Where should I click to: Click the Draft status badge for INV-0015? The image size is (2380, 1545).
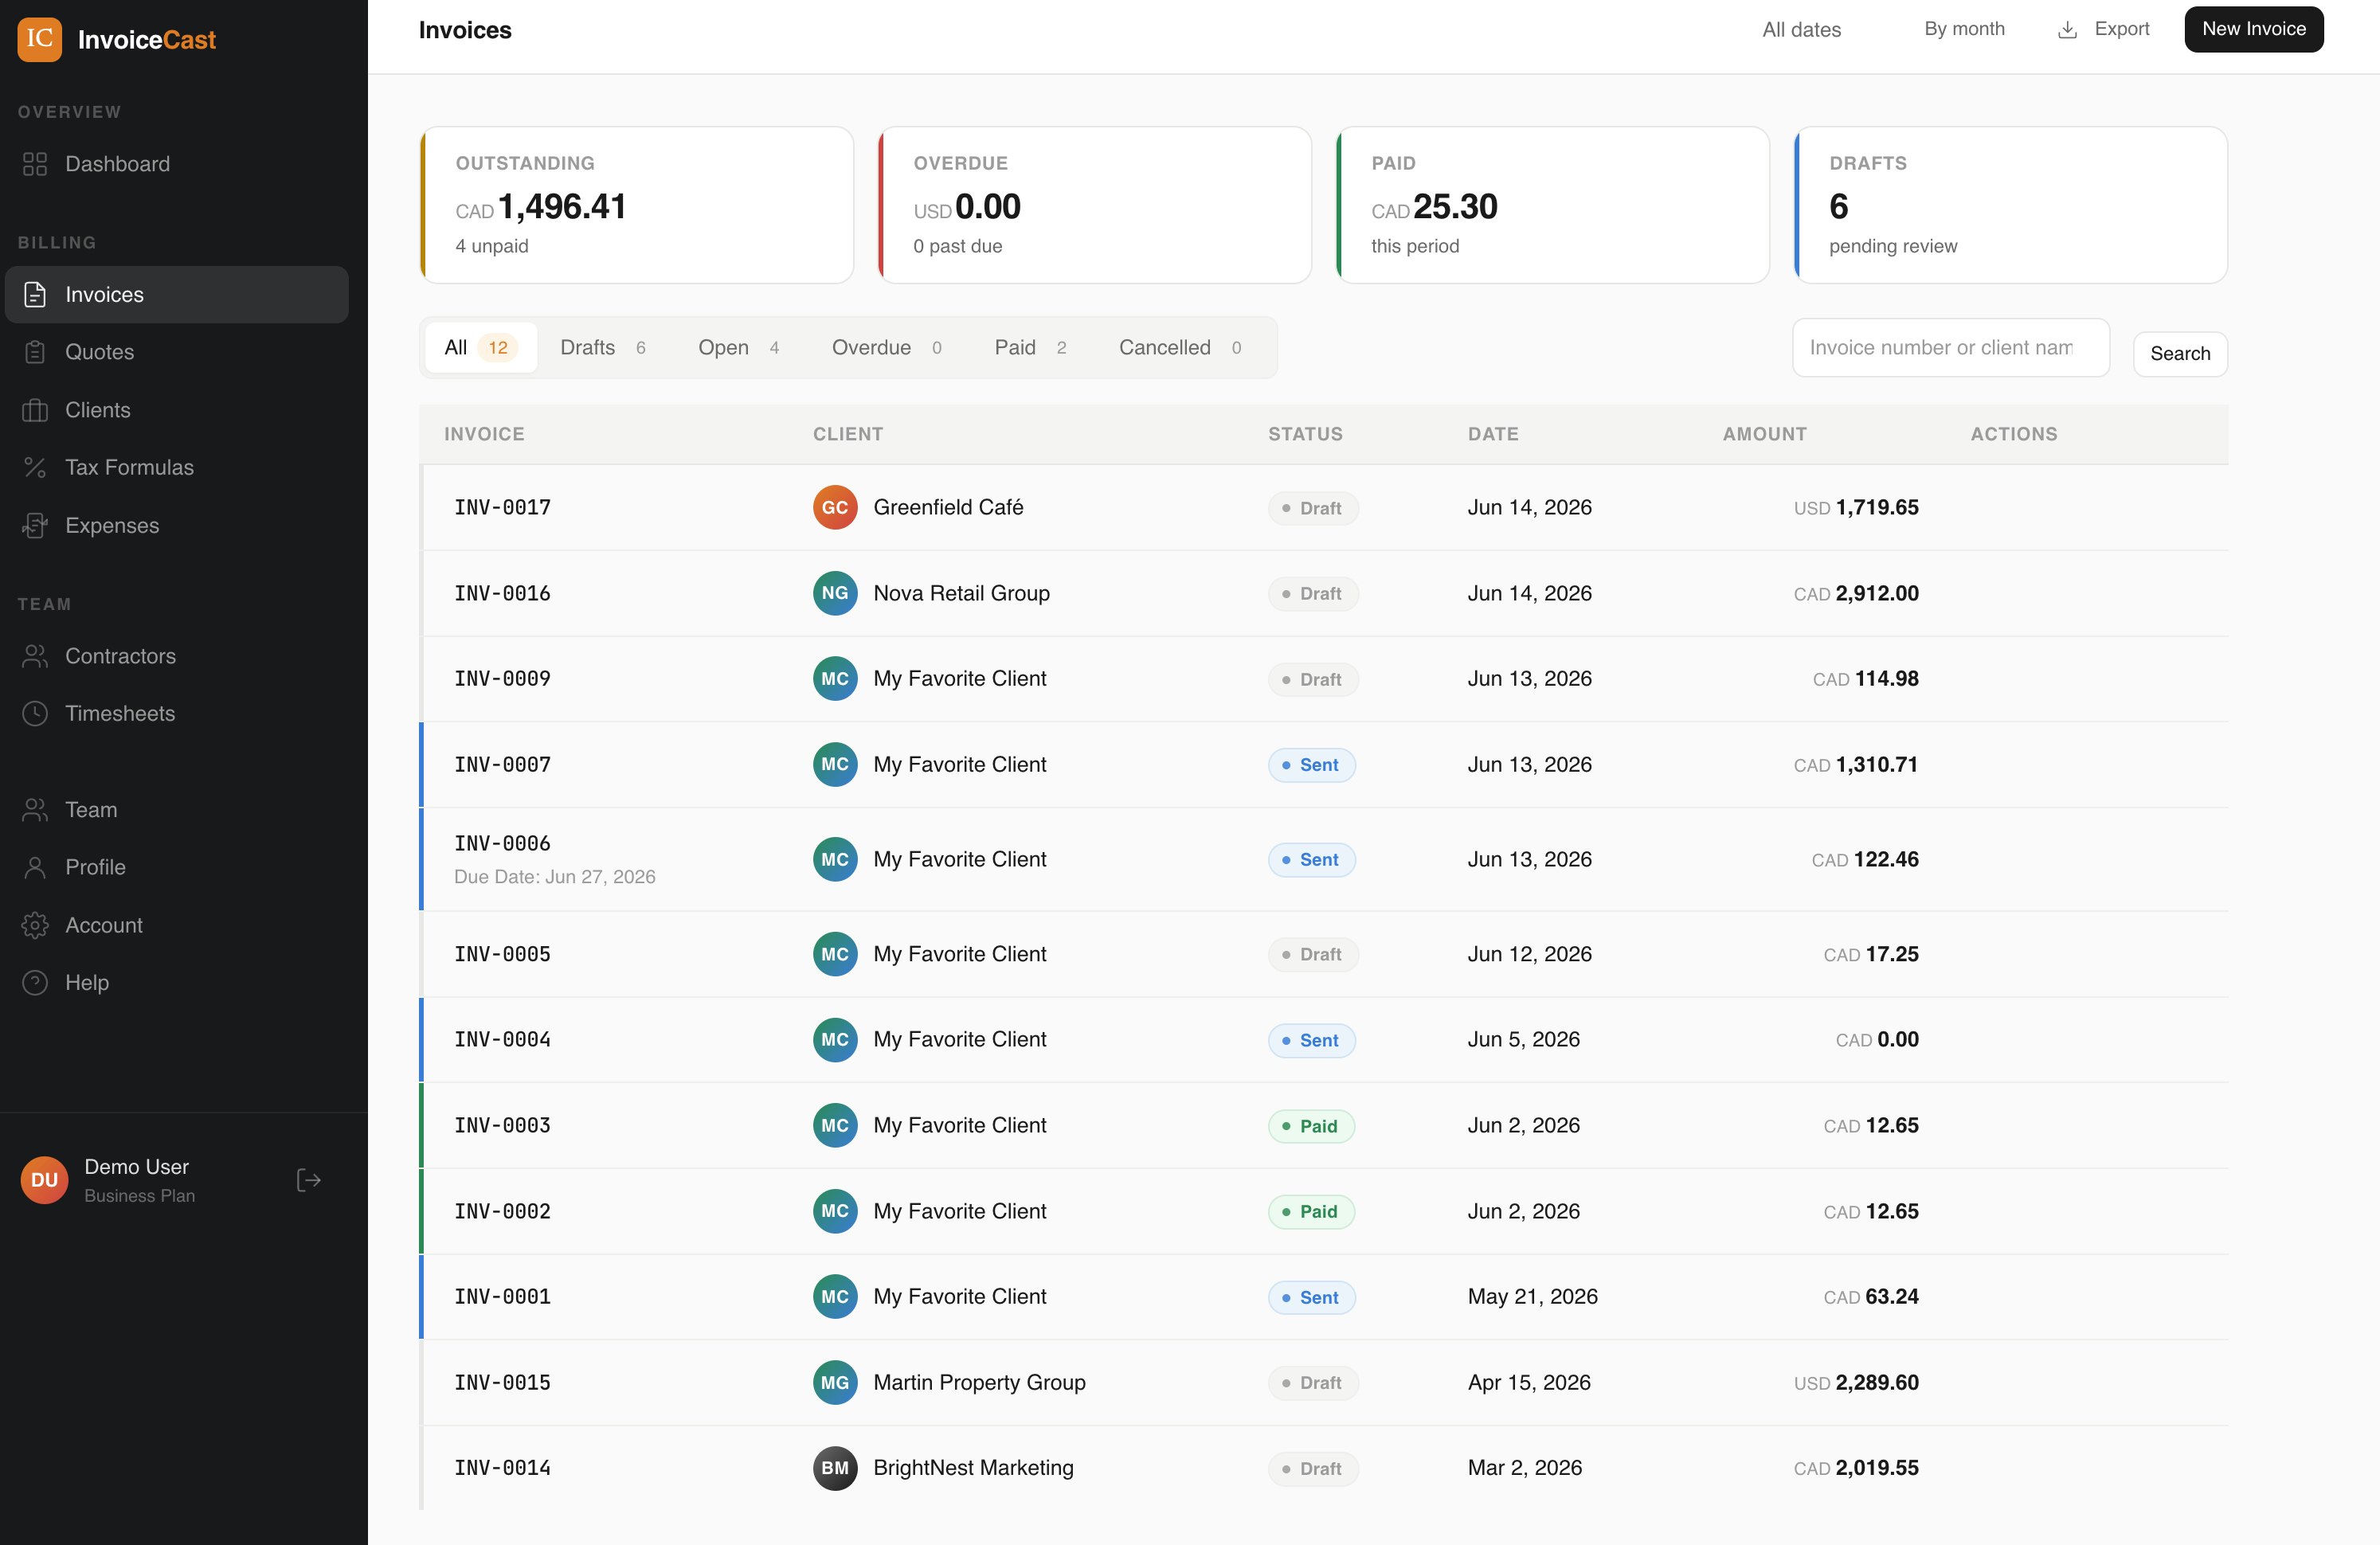1313,1383
